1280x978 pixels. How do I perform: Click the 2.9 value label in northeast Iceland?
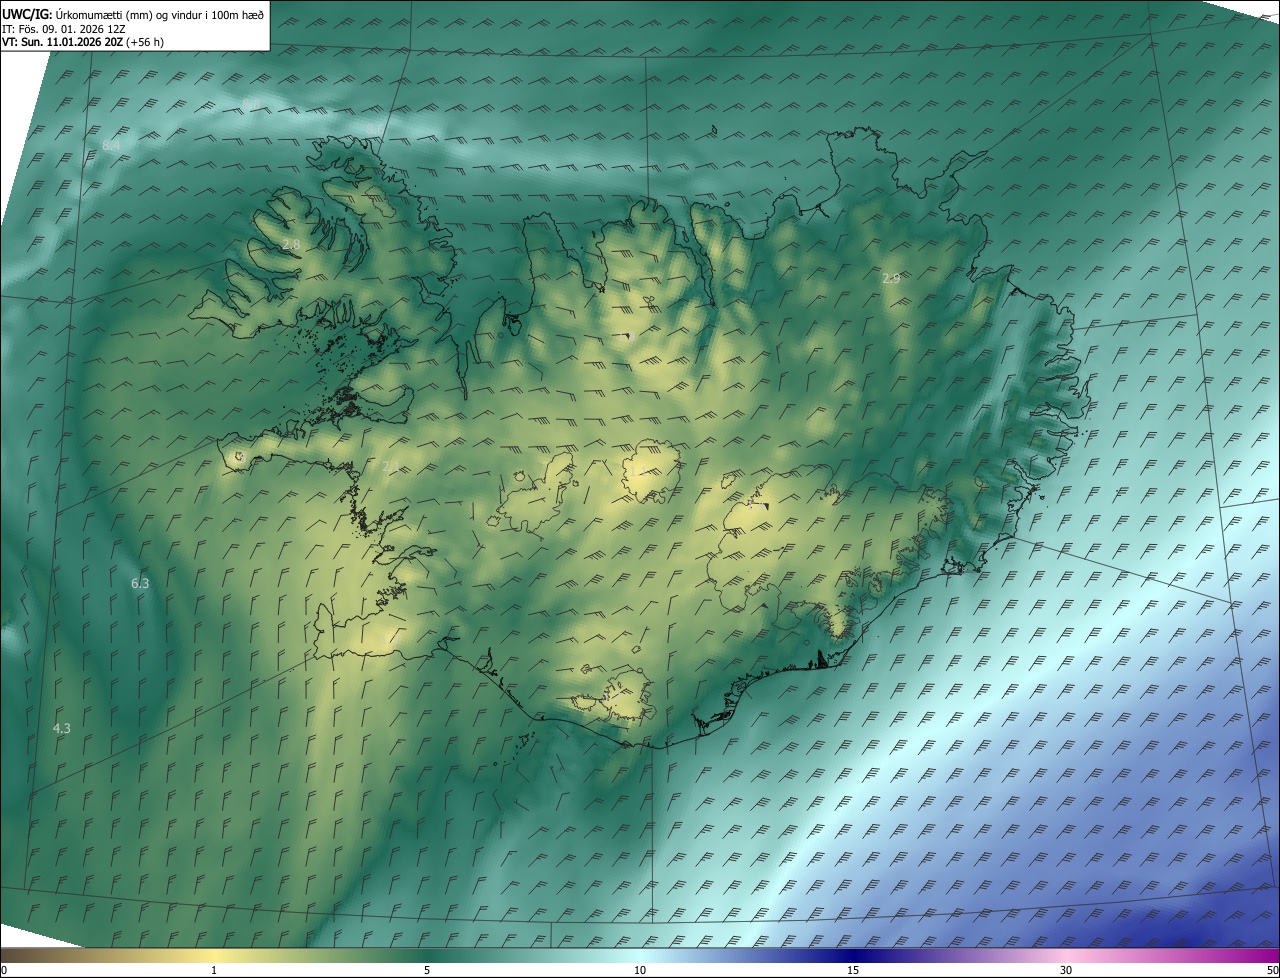(891, 278)
